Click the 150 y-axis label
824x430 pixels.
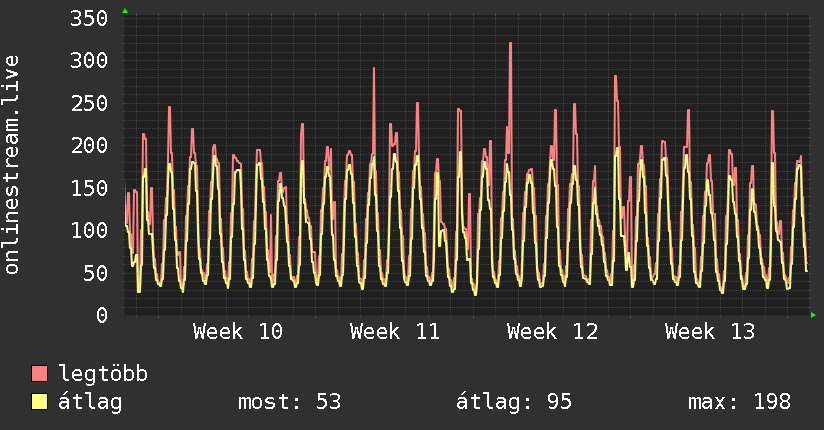click(x=89, y=188)
